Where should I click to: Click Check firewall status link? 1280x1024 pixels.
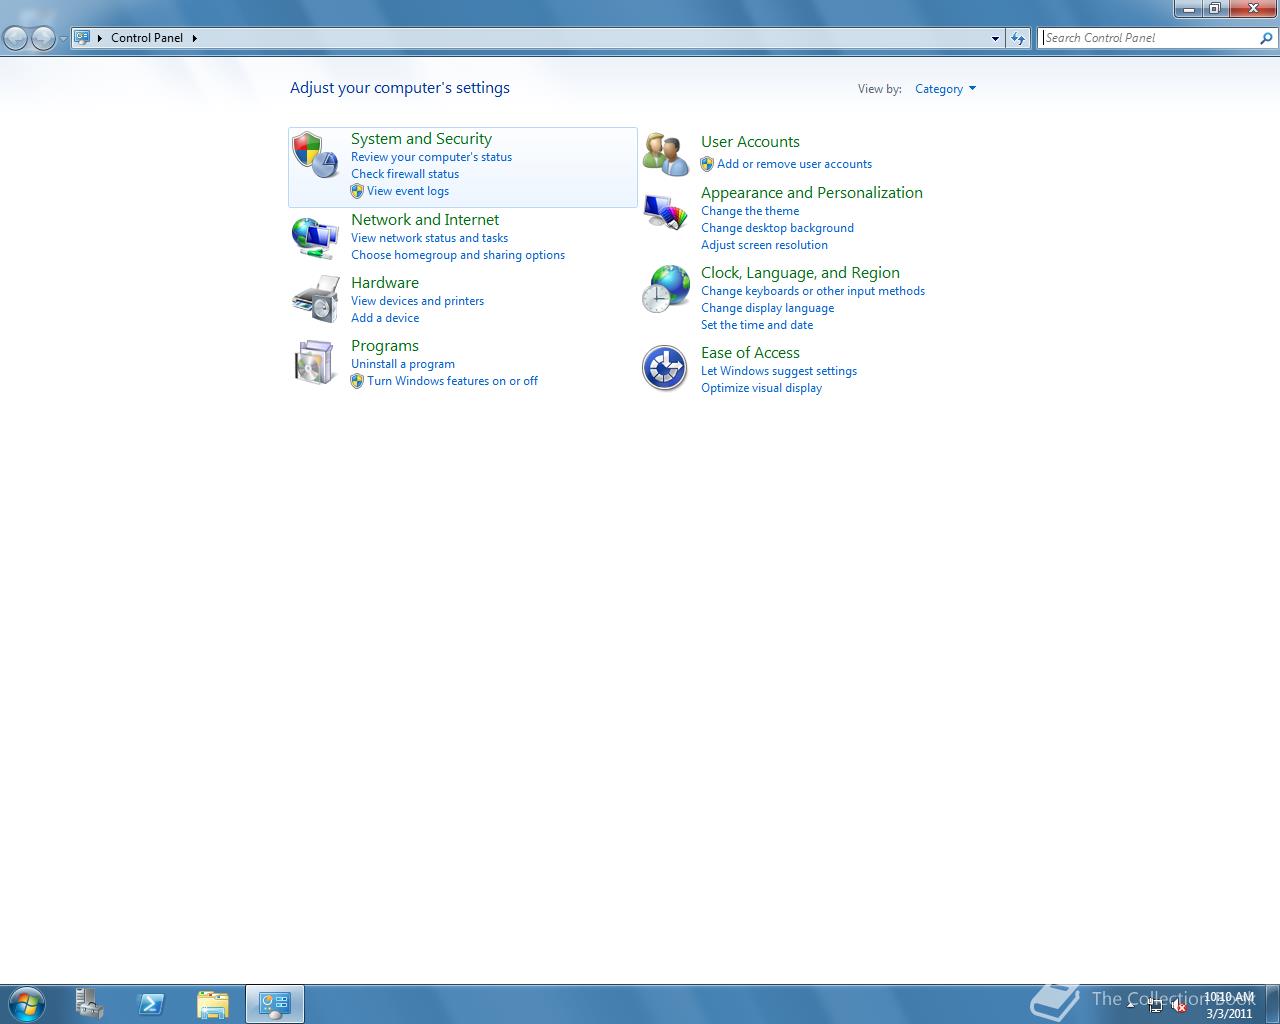(x=405, y=174)
